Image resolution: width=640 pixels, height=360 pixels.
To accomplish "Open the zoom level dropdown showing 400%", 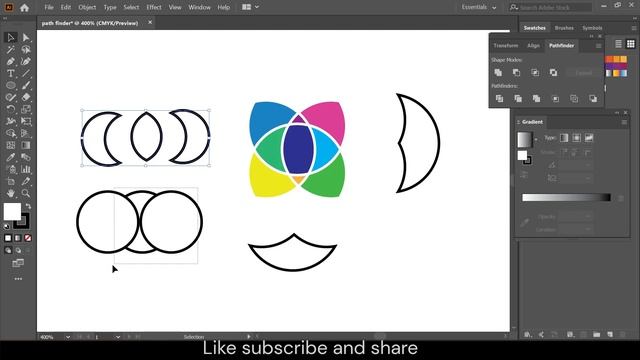I will (67, 337).
